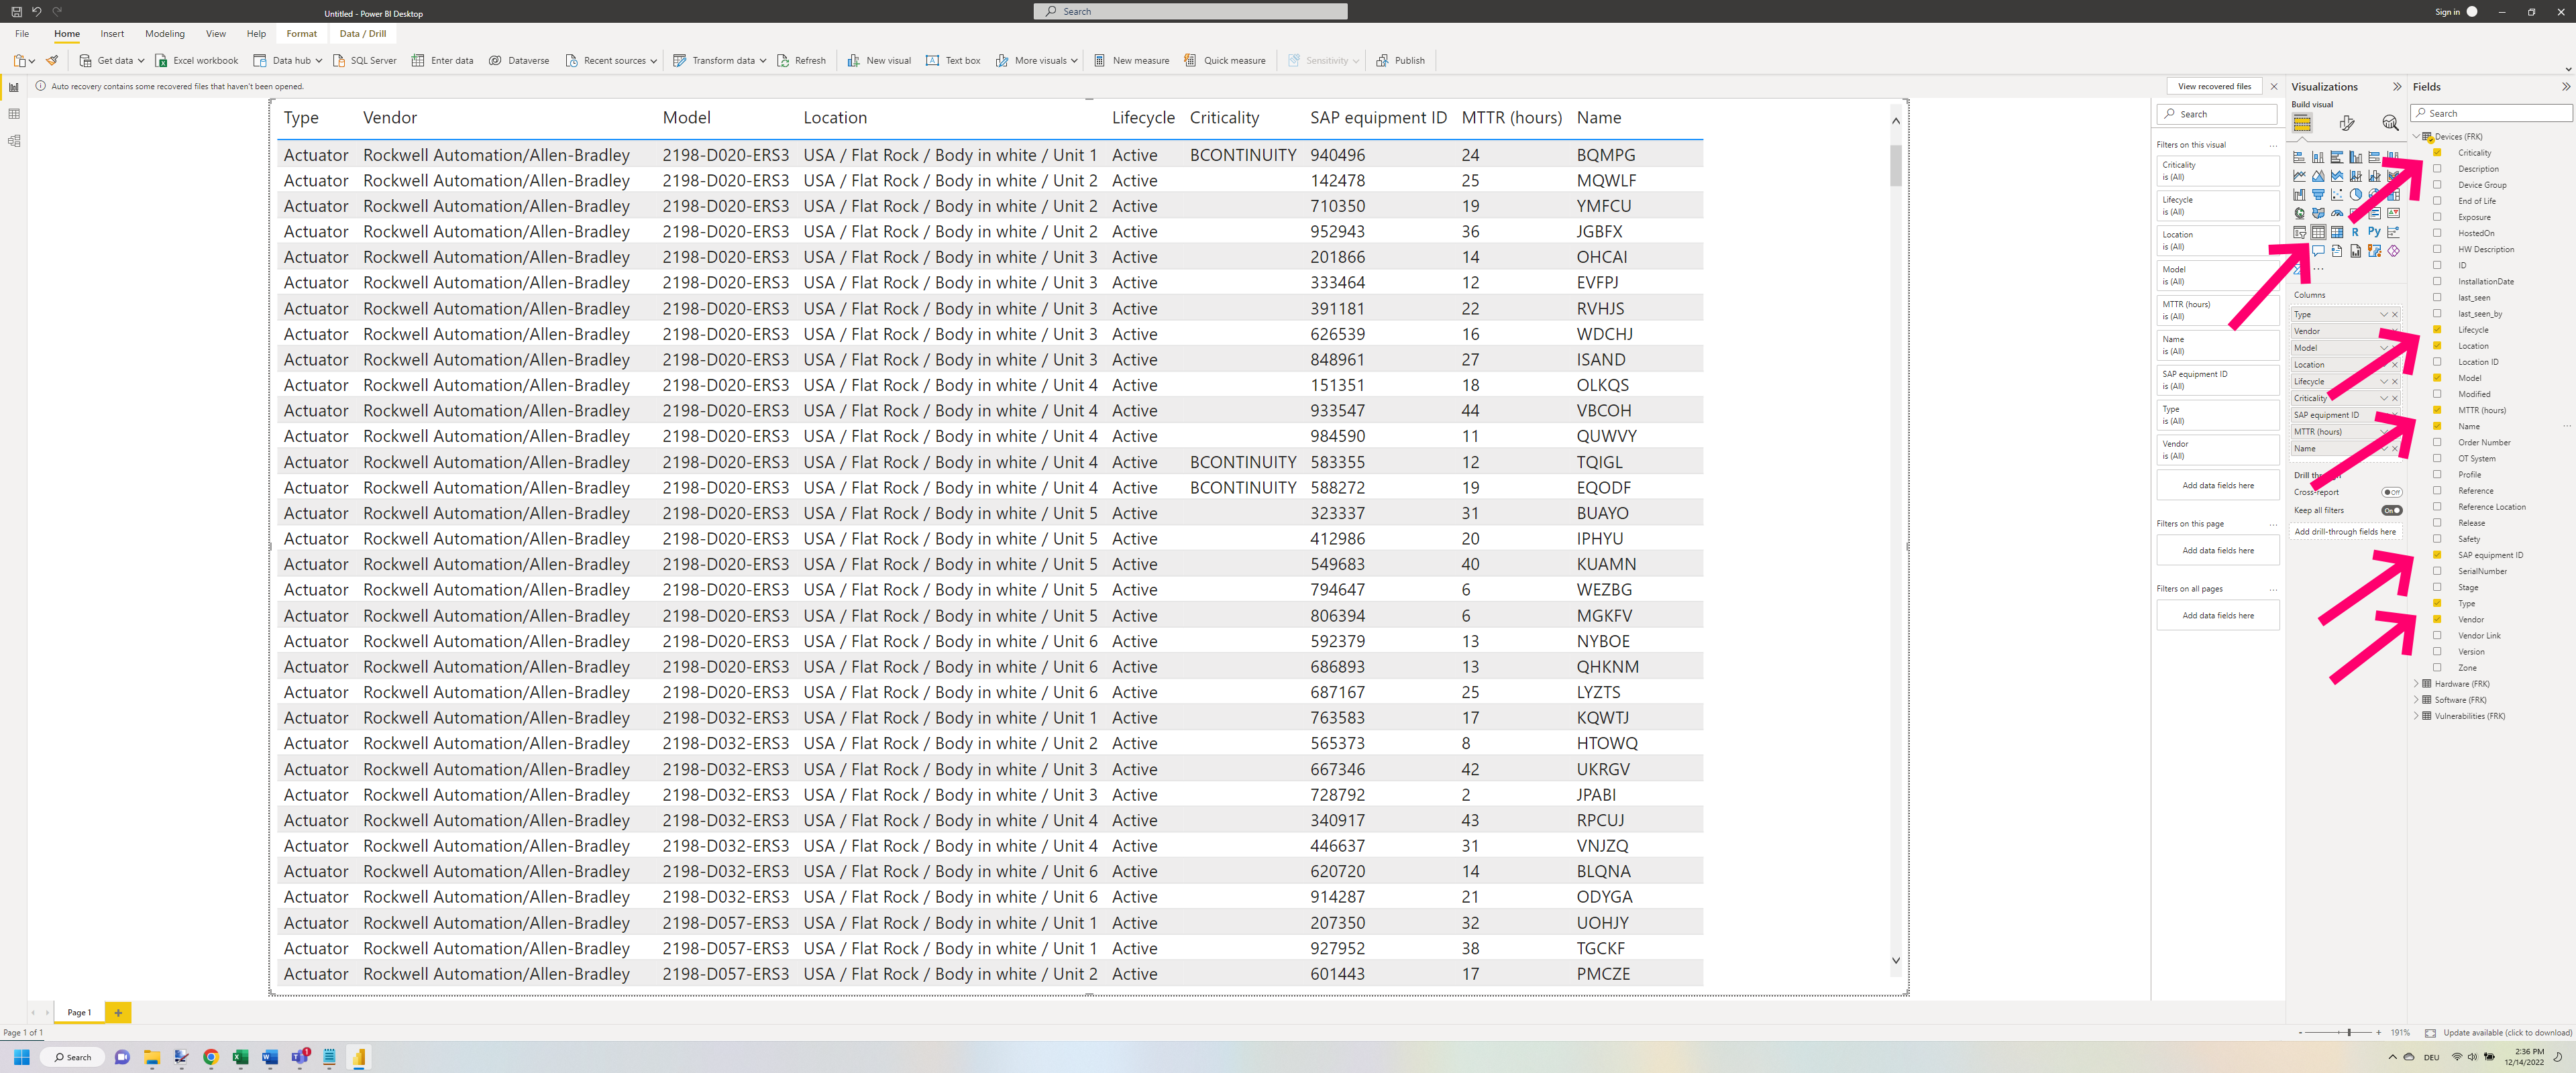Choose the Pie chart visual
2576x1073 pixels.
[x=2356, y=195]
